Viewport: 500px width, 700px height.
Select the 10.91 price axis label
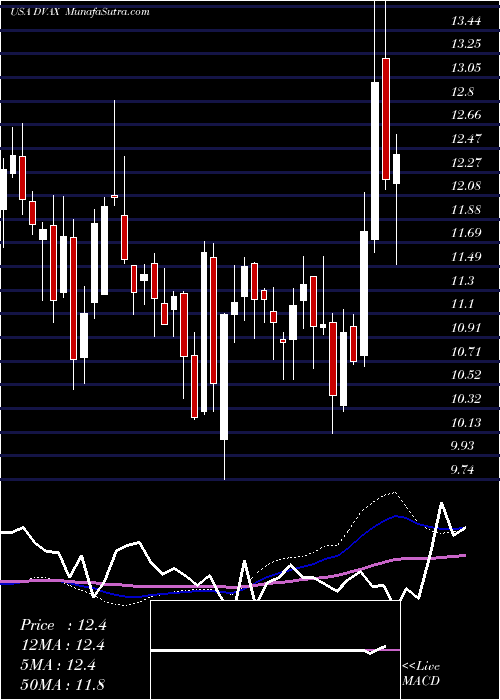point(467,328)
